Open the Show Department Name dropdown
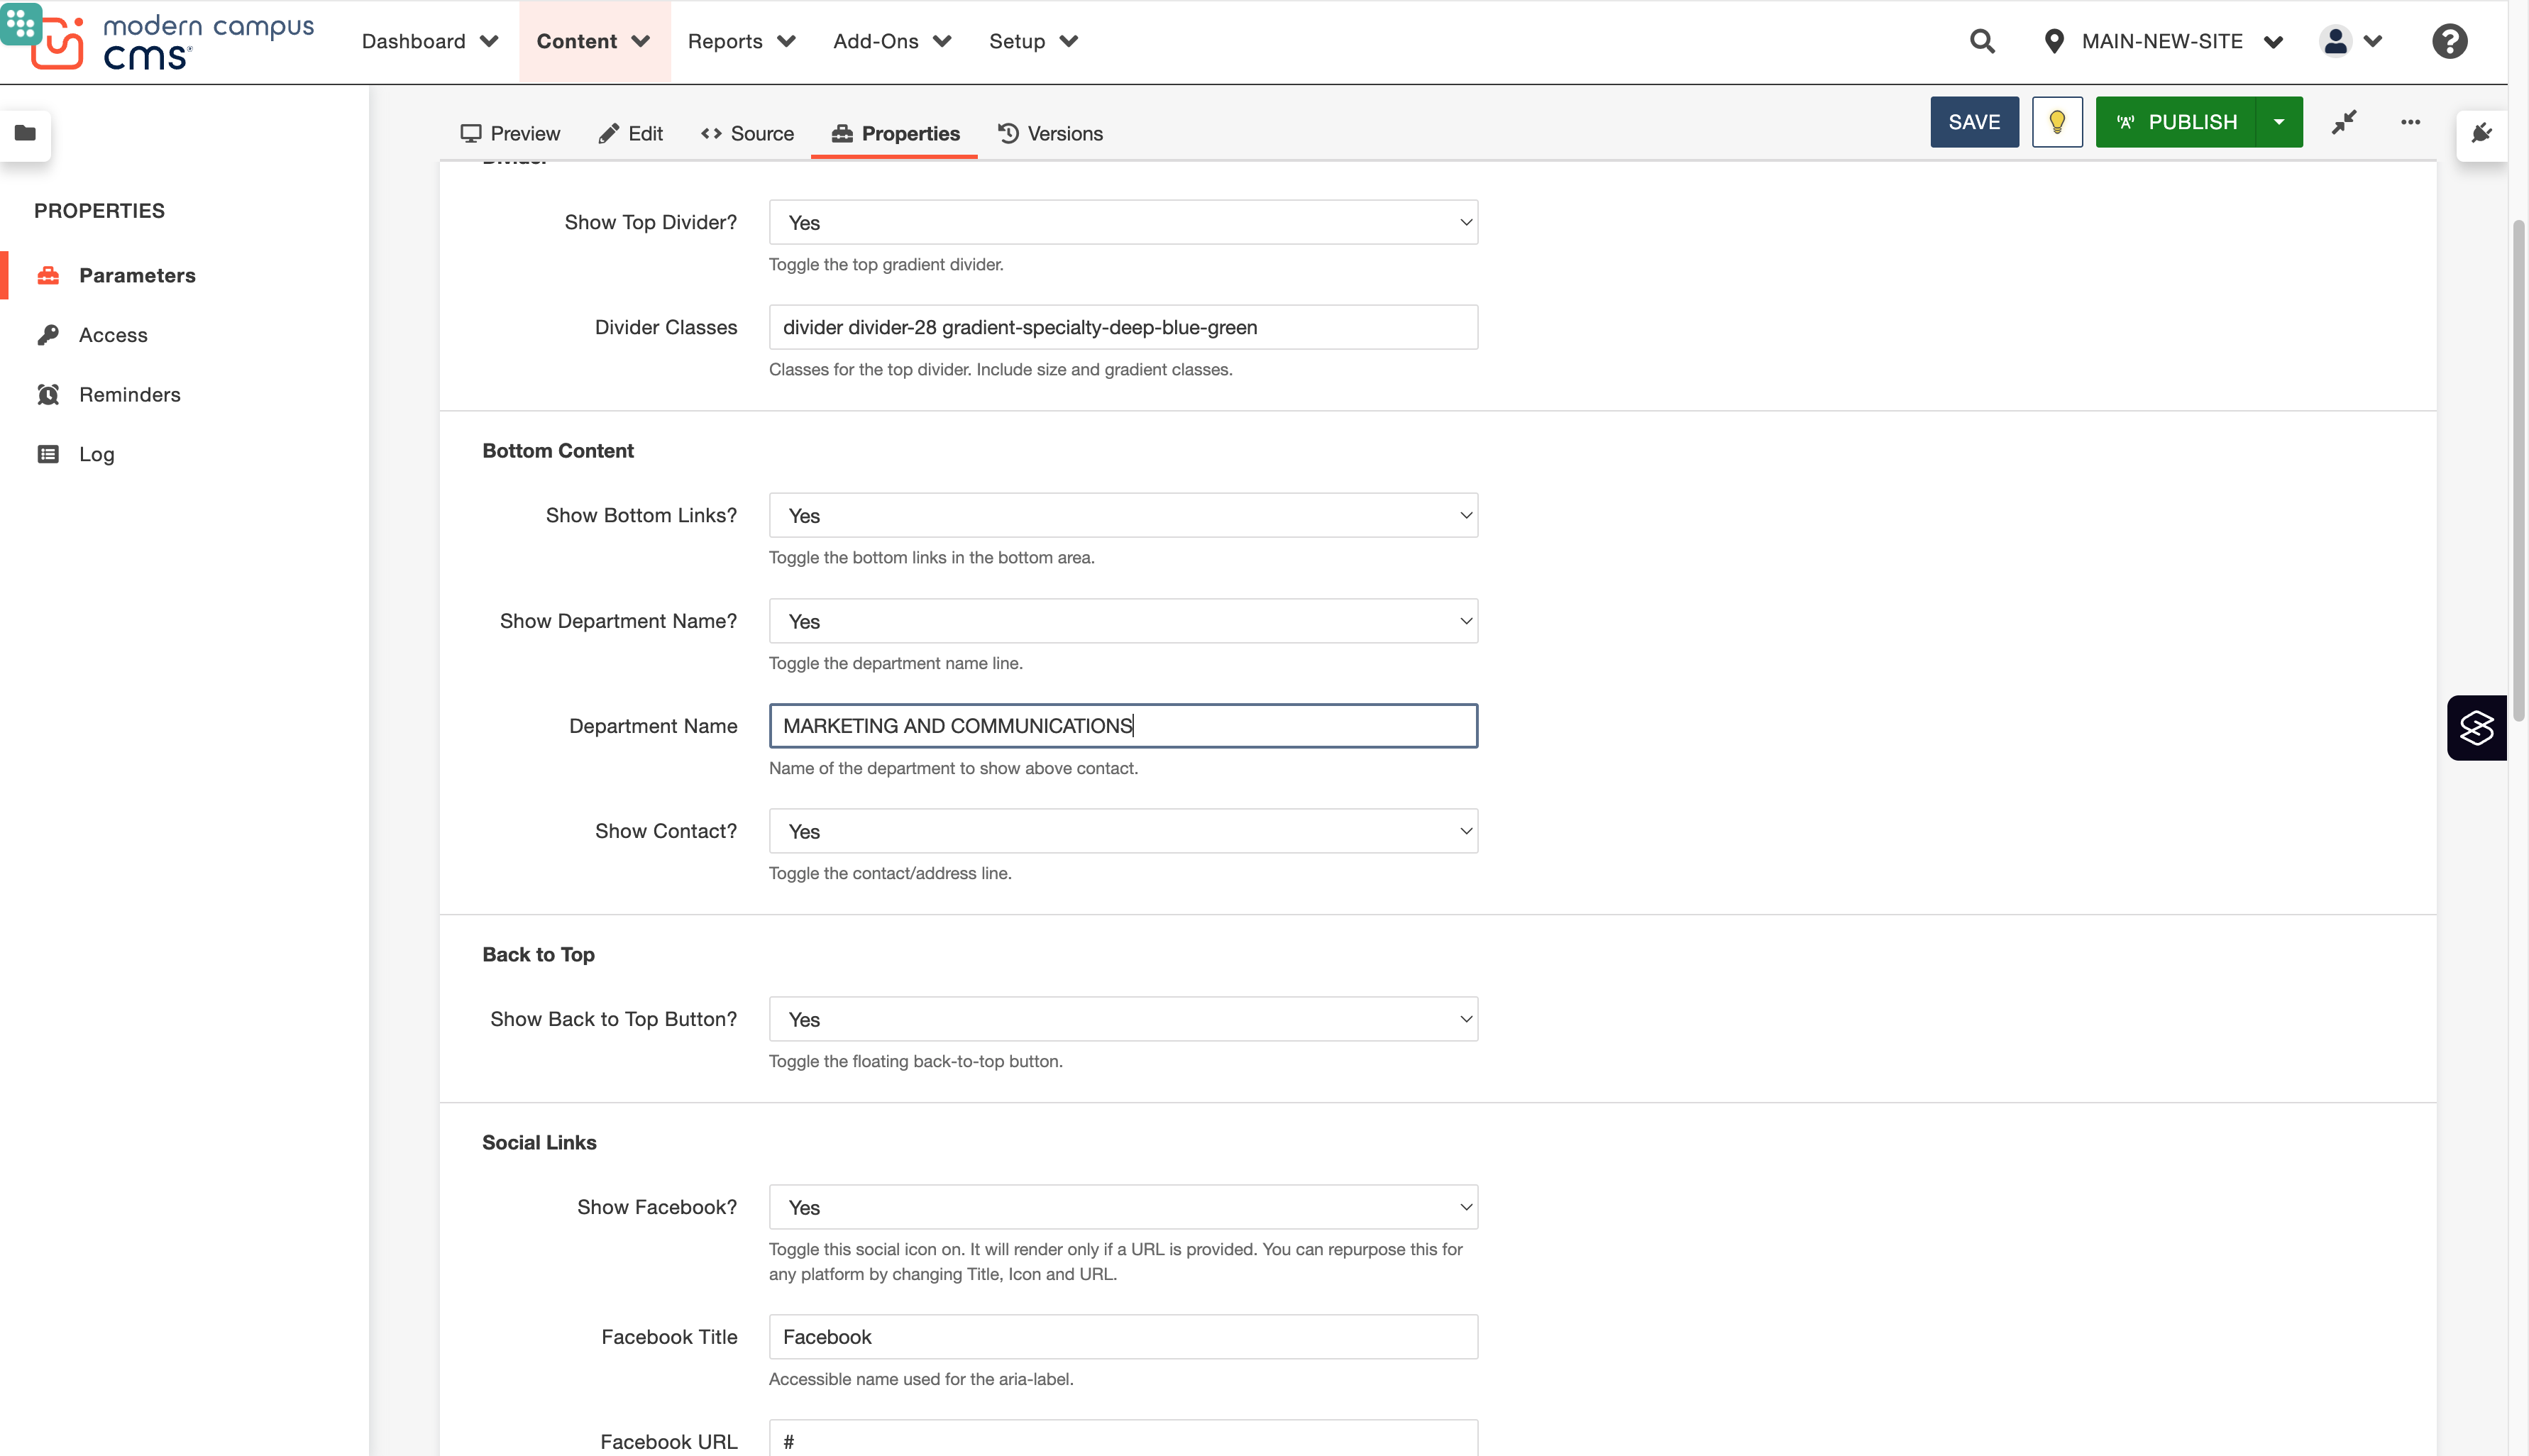 [x=1123, y=621]
